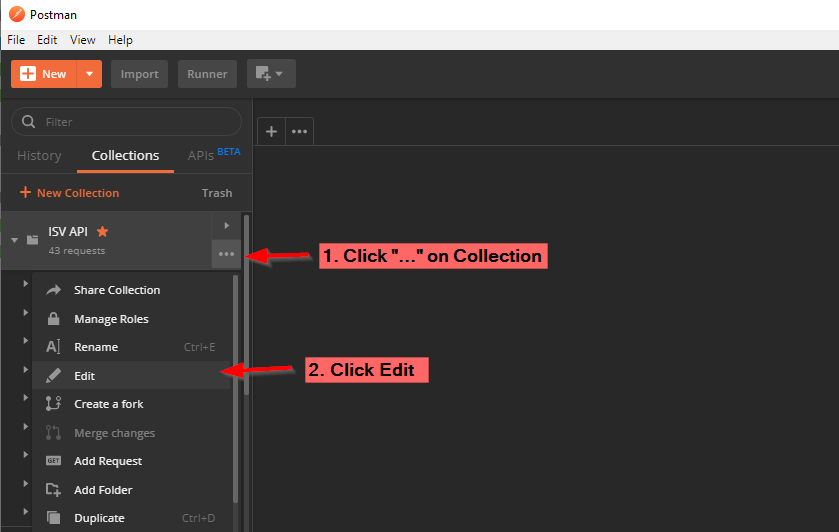This screenshot has height=532, width=839.
Task: Choose Rename from the context menu
Action: [x=132, y=347]
